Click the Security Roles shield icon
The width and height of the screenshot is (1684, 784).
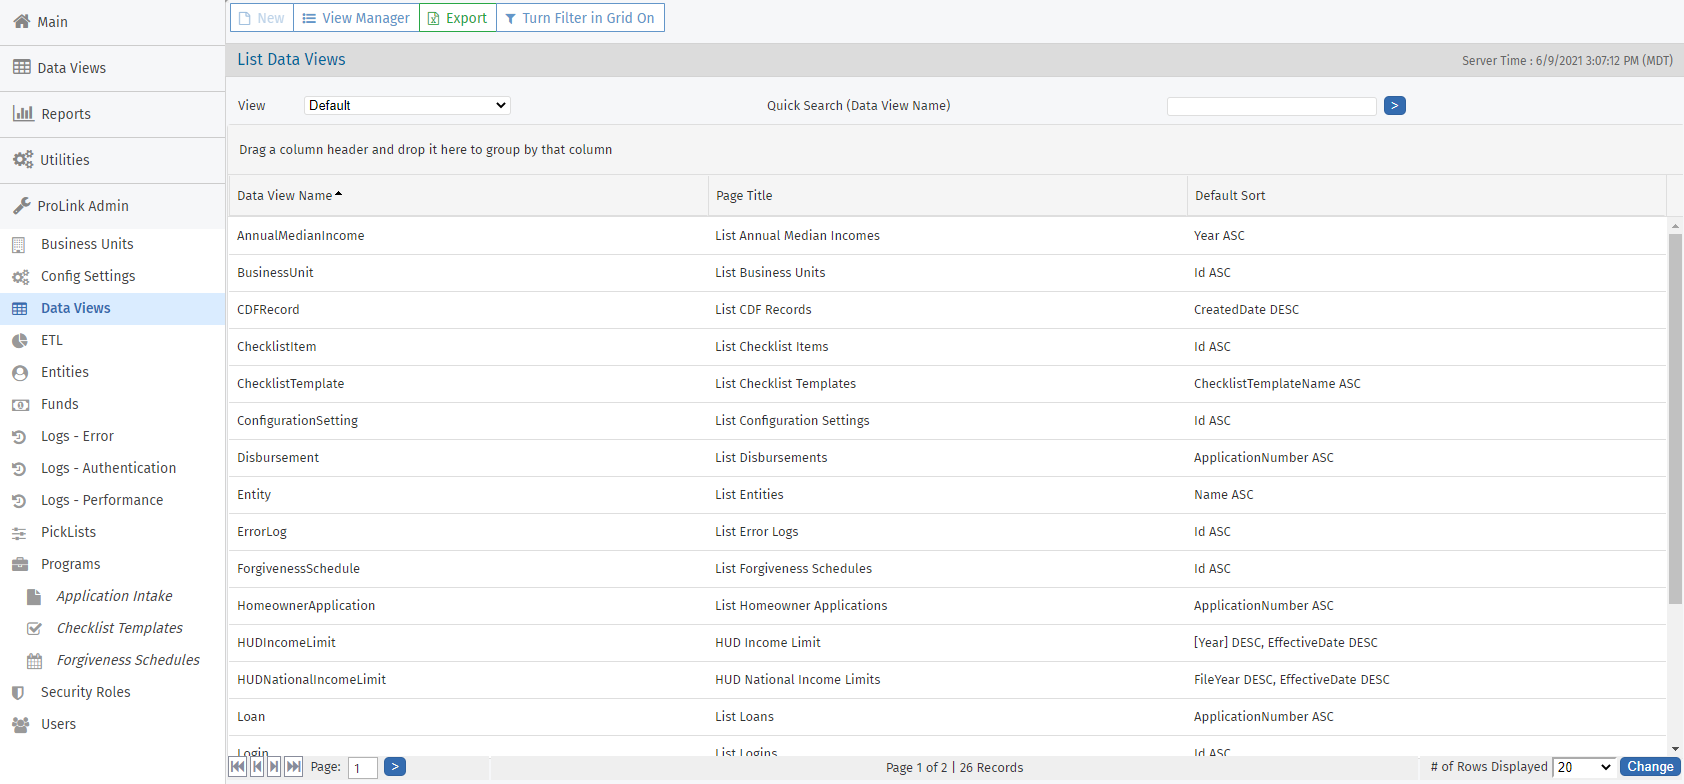click(18, 693)
